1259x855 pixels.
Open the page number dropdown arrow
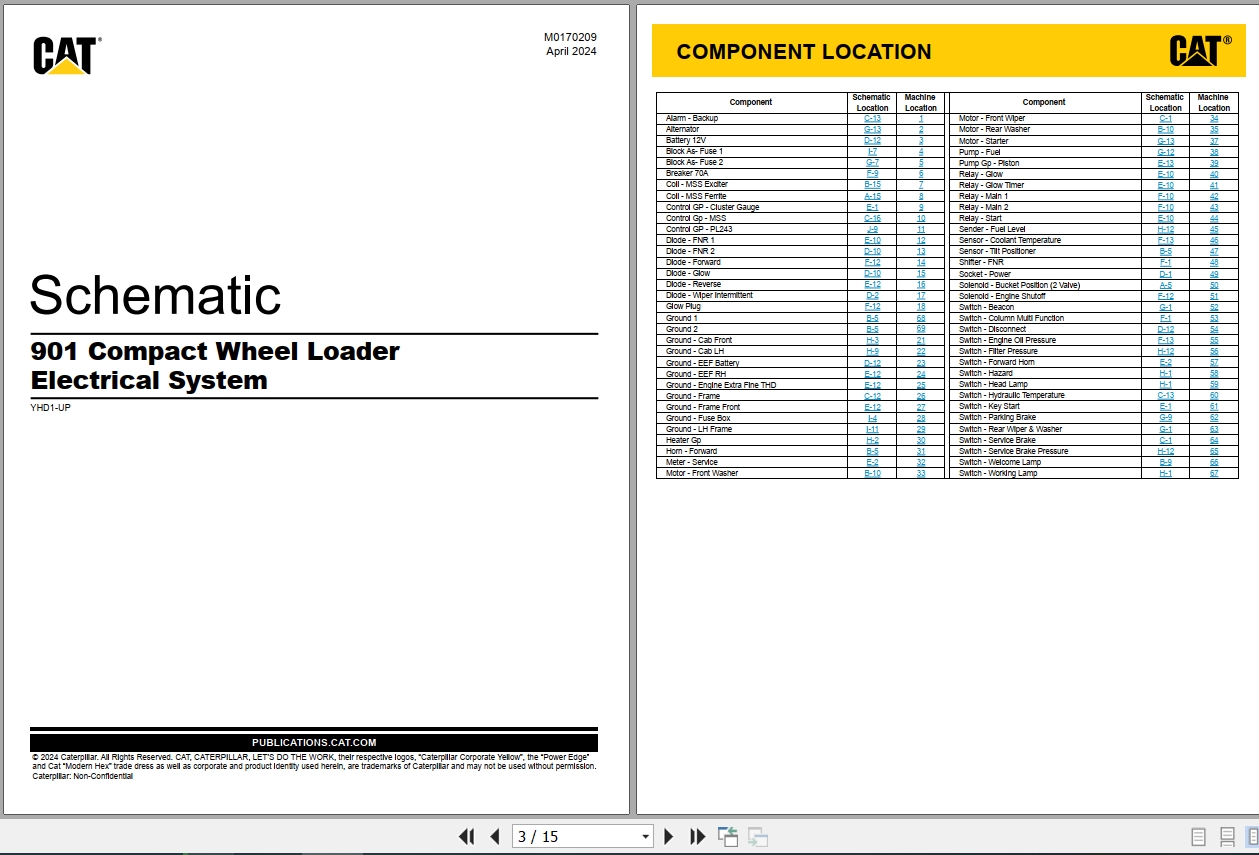tap(645, 837)
